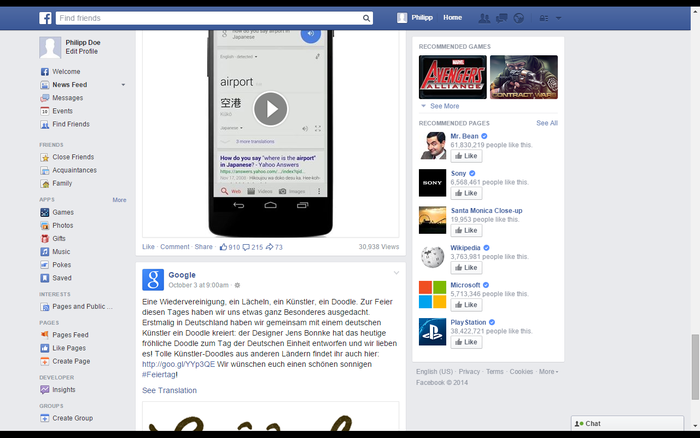Open the notifications globe icon

pyautogui.click(x=519, y=18)
